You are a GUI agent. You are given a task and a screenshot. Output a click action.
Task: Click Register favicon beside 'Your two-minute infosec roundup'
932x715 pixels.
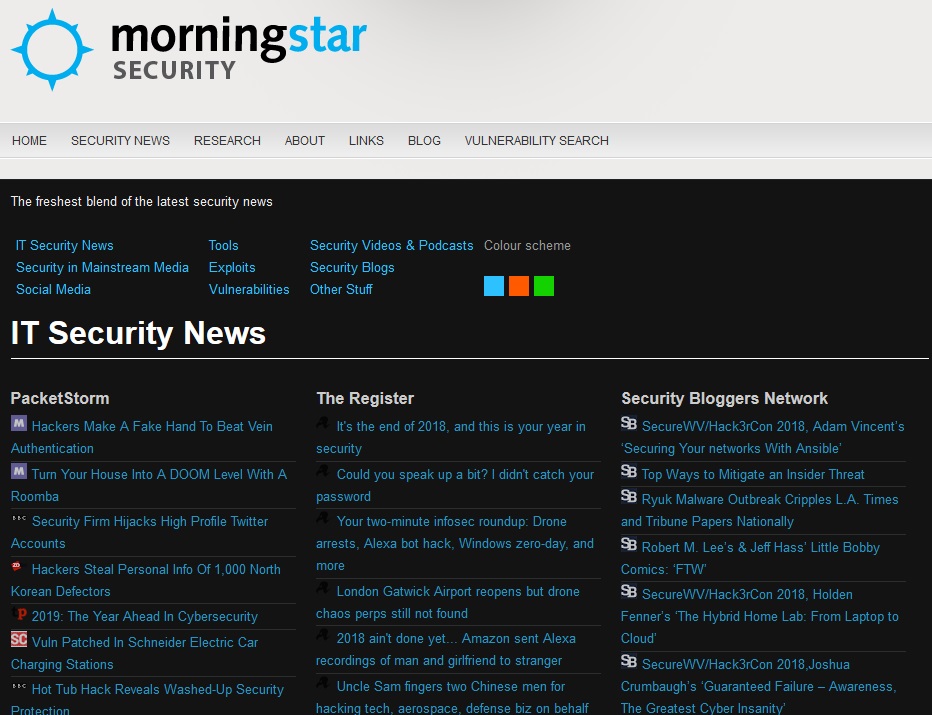(x=323, y=518)
